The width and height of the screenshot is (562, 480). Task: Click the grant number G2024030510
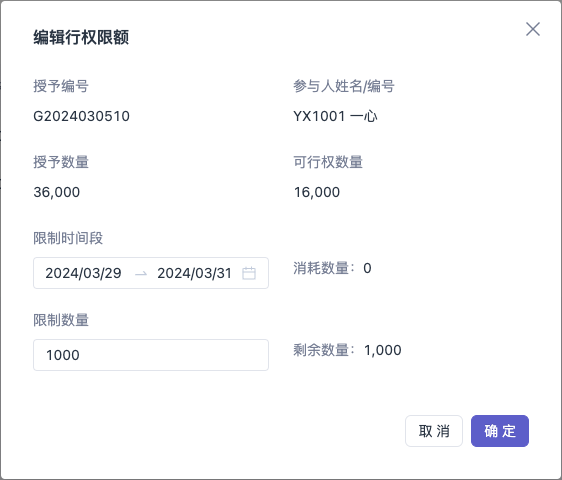81,116
